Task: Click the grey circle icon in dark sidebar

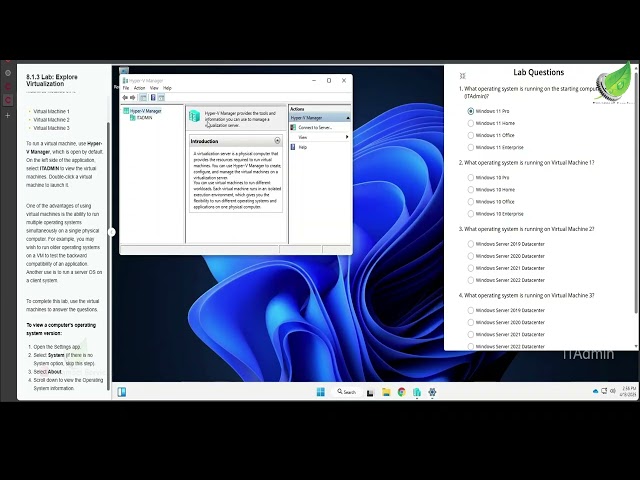Action: point(7,73)
